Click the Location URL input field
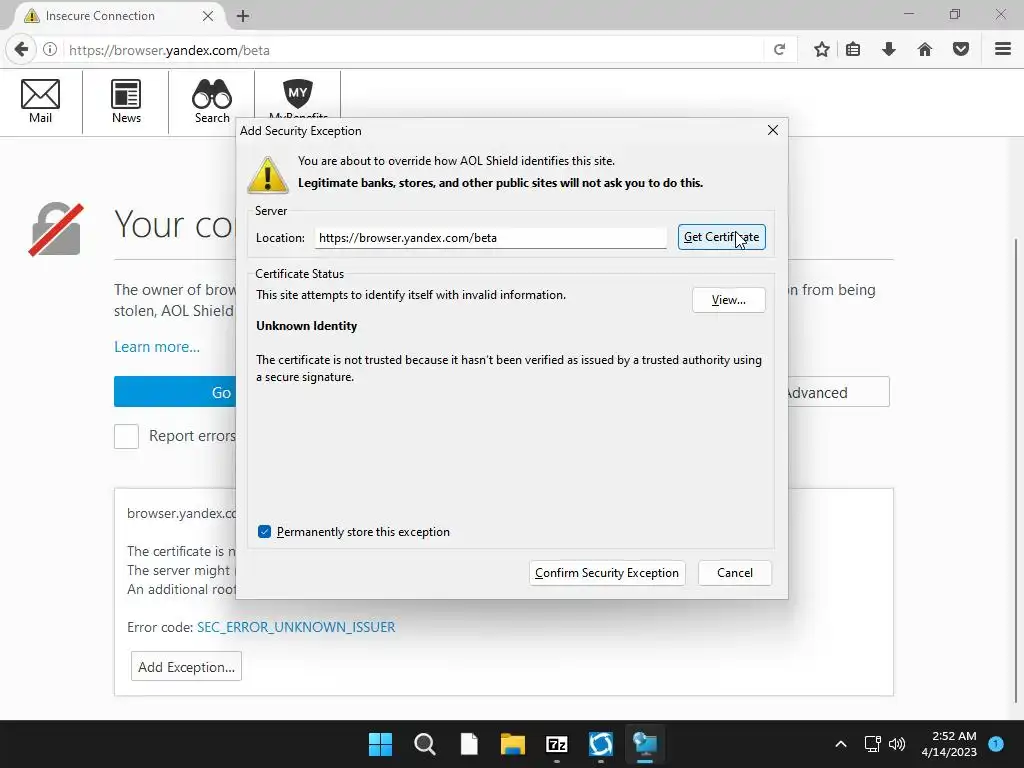Screen dimensions: 1024x768 pyautogui.click(x=490, y=238)
